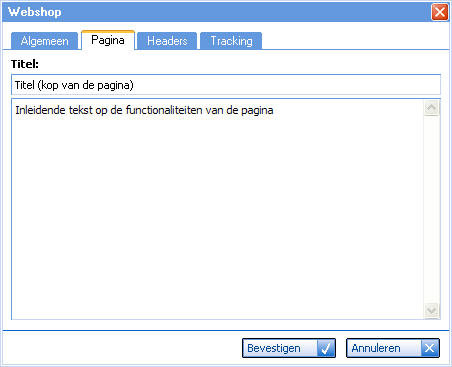Viewport: 452px width, 367px height.
Task: Go to the Tracking tab
Action: click(231, 41)
